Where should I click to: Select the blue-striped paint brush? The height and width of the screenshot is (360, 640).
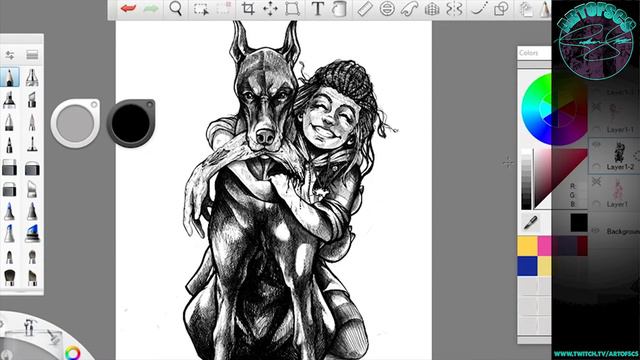point(32,234)
